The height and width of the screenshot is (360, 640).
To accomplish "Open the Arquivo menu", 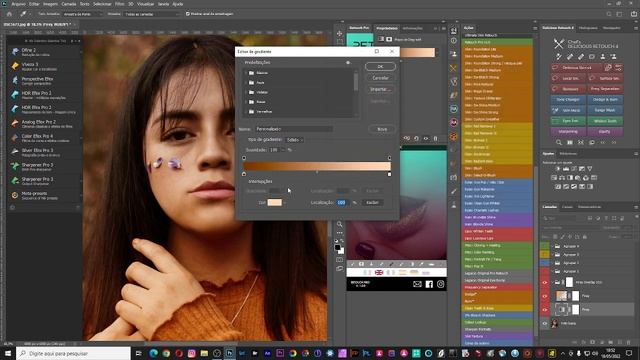I will point(18,4).
